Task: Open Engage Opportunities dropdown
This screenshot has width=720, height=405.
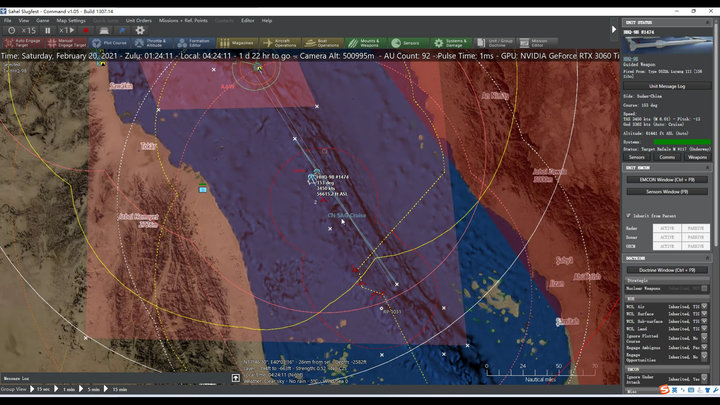Action: pos(704,356)
